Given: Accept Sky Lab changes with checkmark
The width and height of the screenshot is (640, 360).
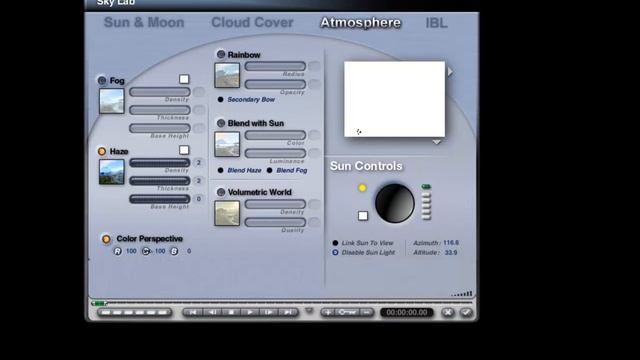Looking at the screenshot, I should (466, 313).
